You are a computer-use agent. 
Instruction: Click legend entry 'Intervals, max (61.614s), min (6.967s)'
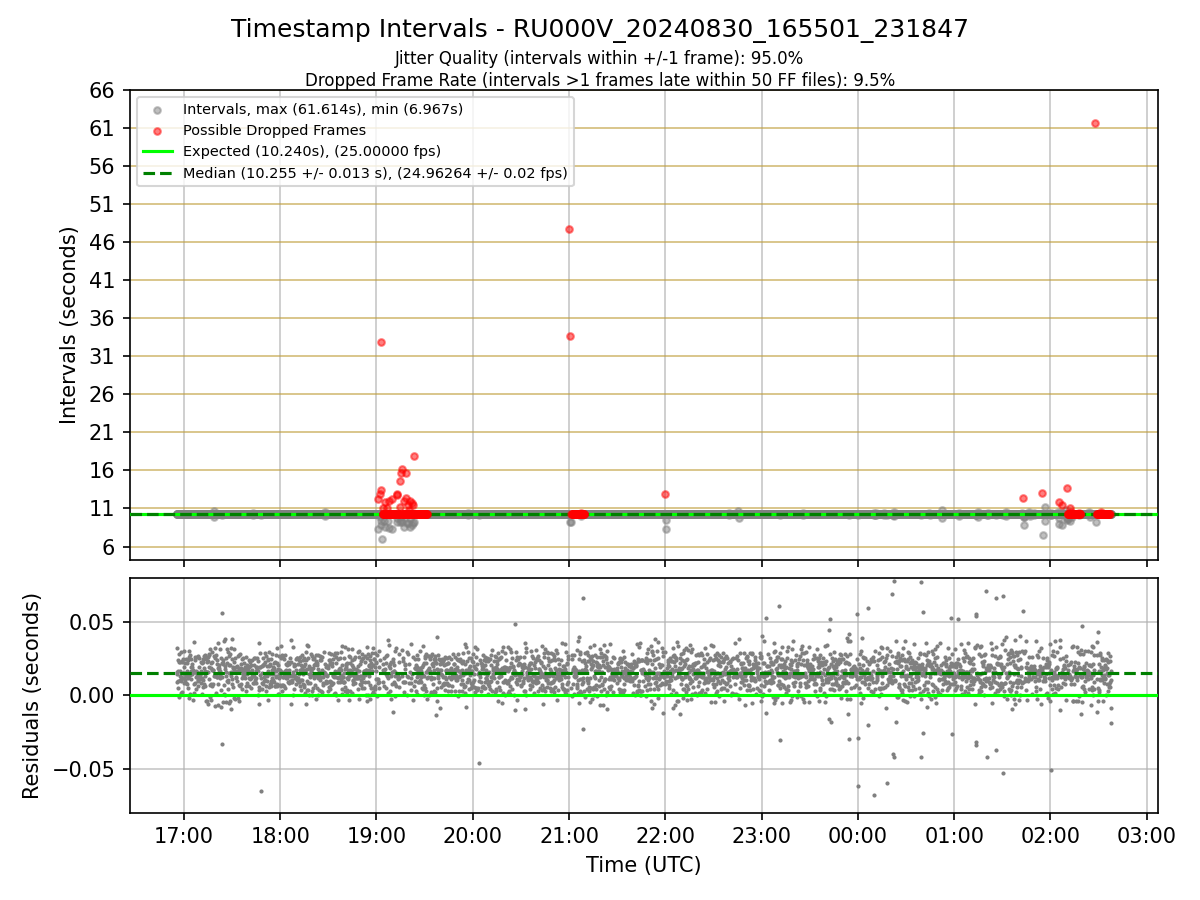tap(322, 108)
